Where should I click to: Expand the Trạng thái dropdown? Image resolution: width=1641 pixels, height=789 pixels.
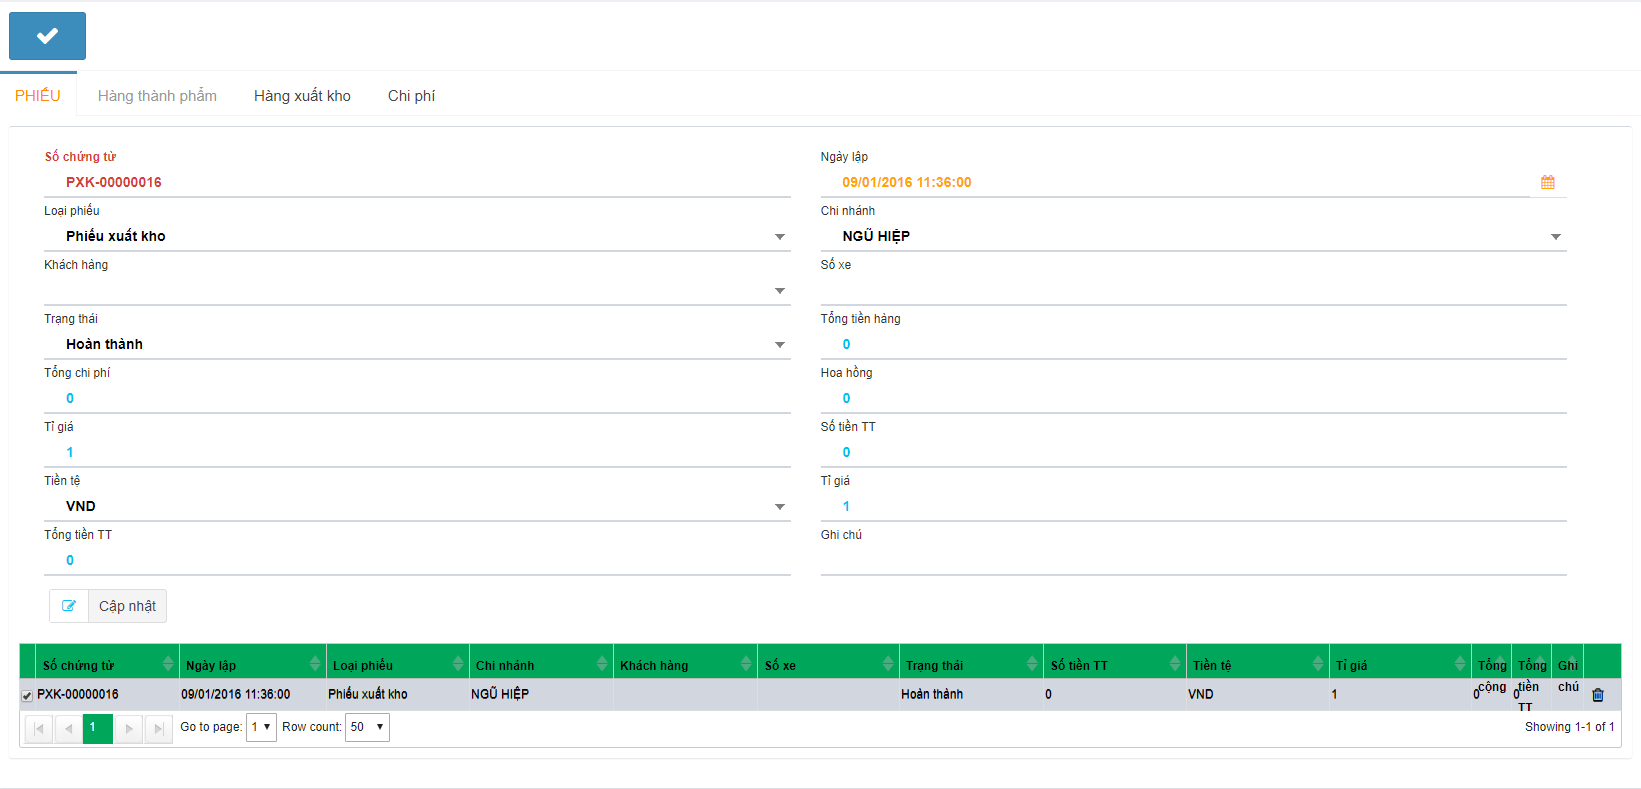[x=779, y=345]
